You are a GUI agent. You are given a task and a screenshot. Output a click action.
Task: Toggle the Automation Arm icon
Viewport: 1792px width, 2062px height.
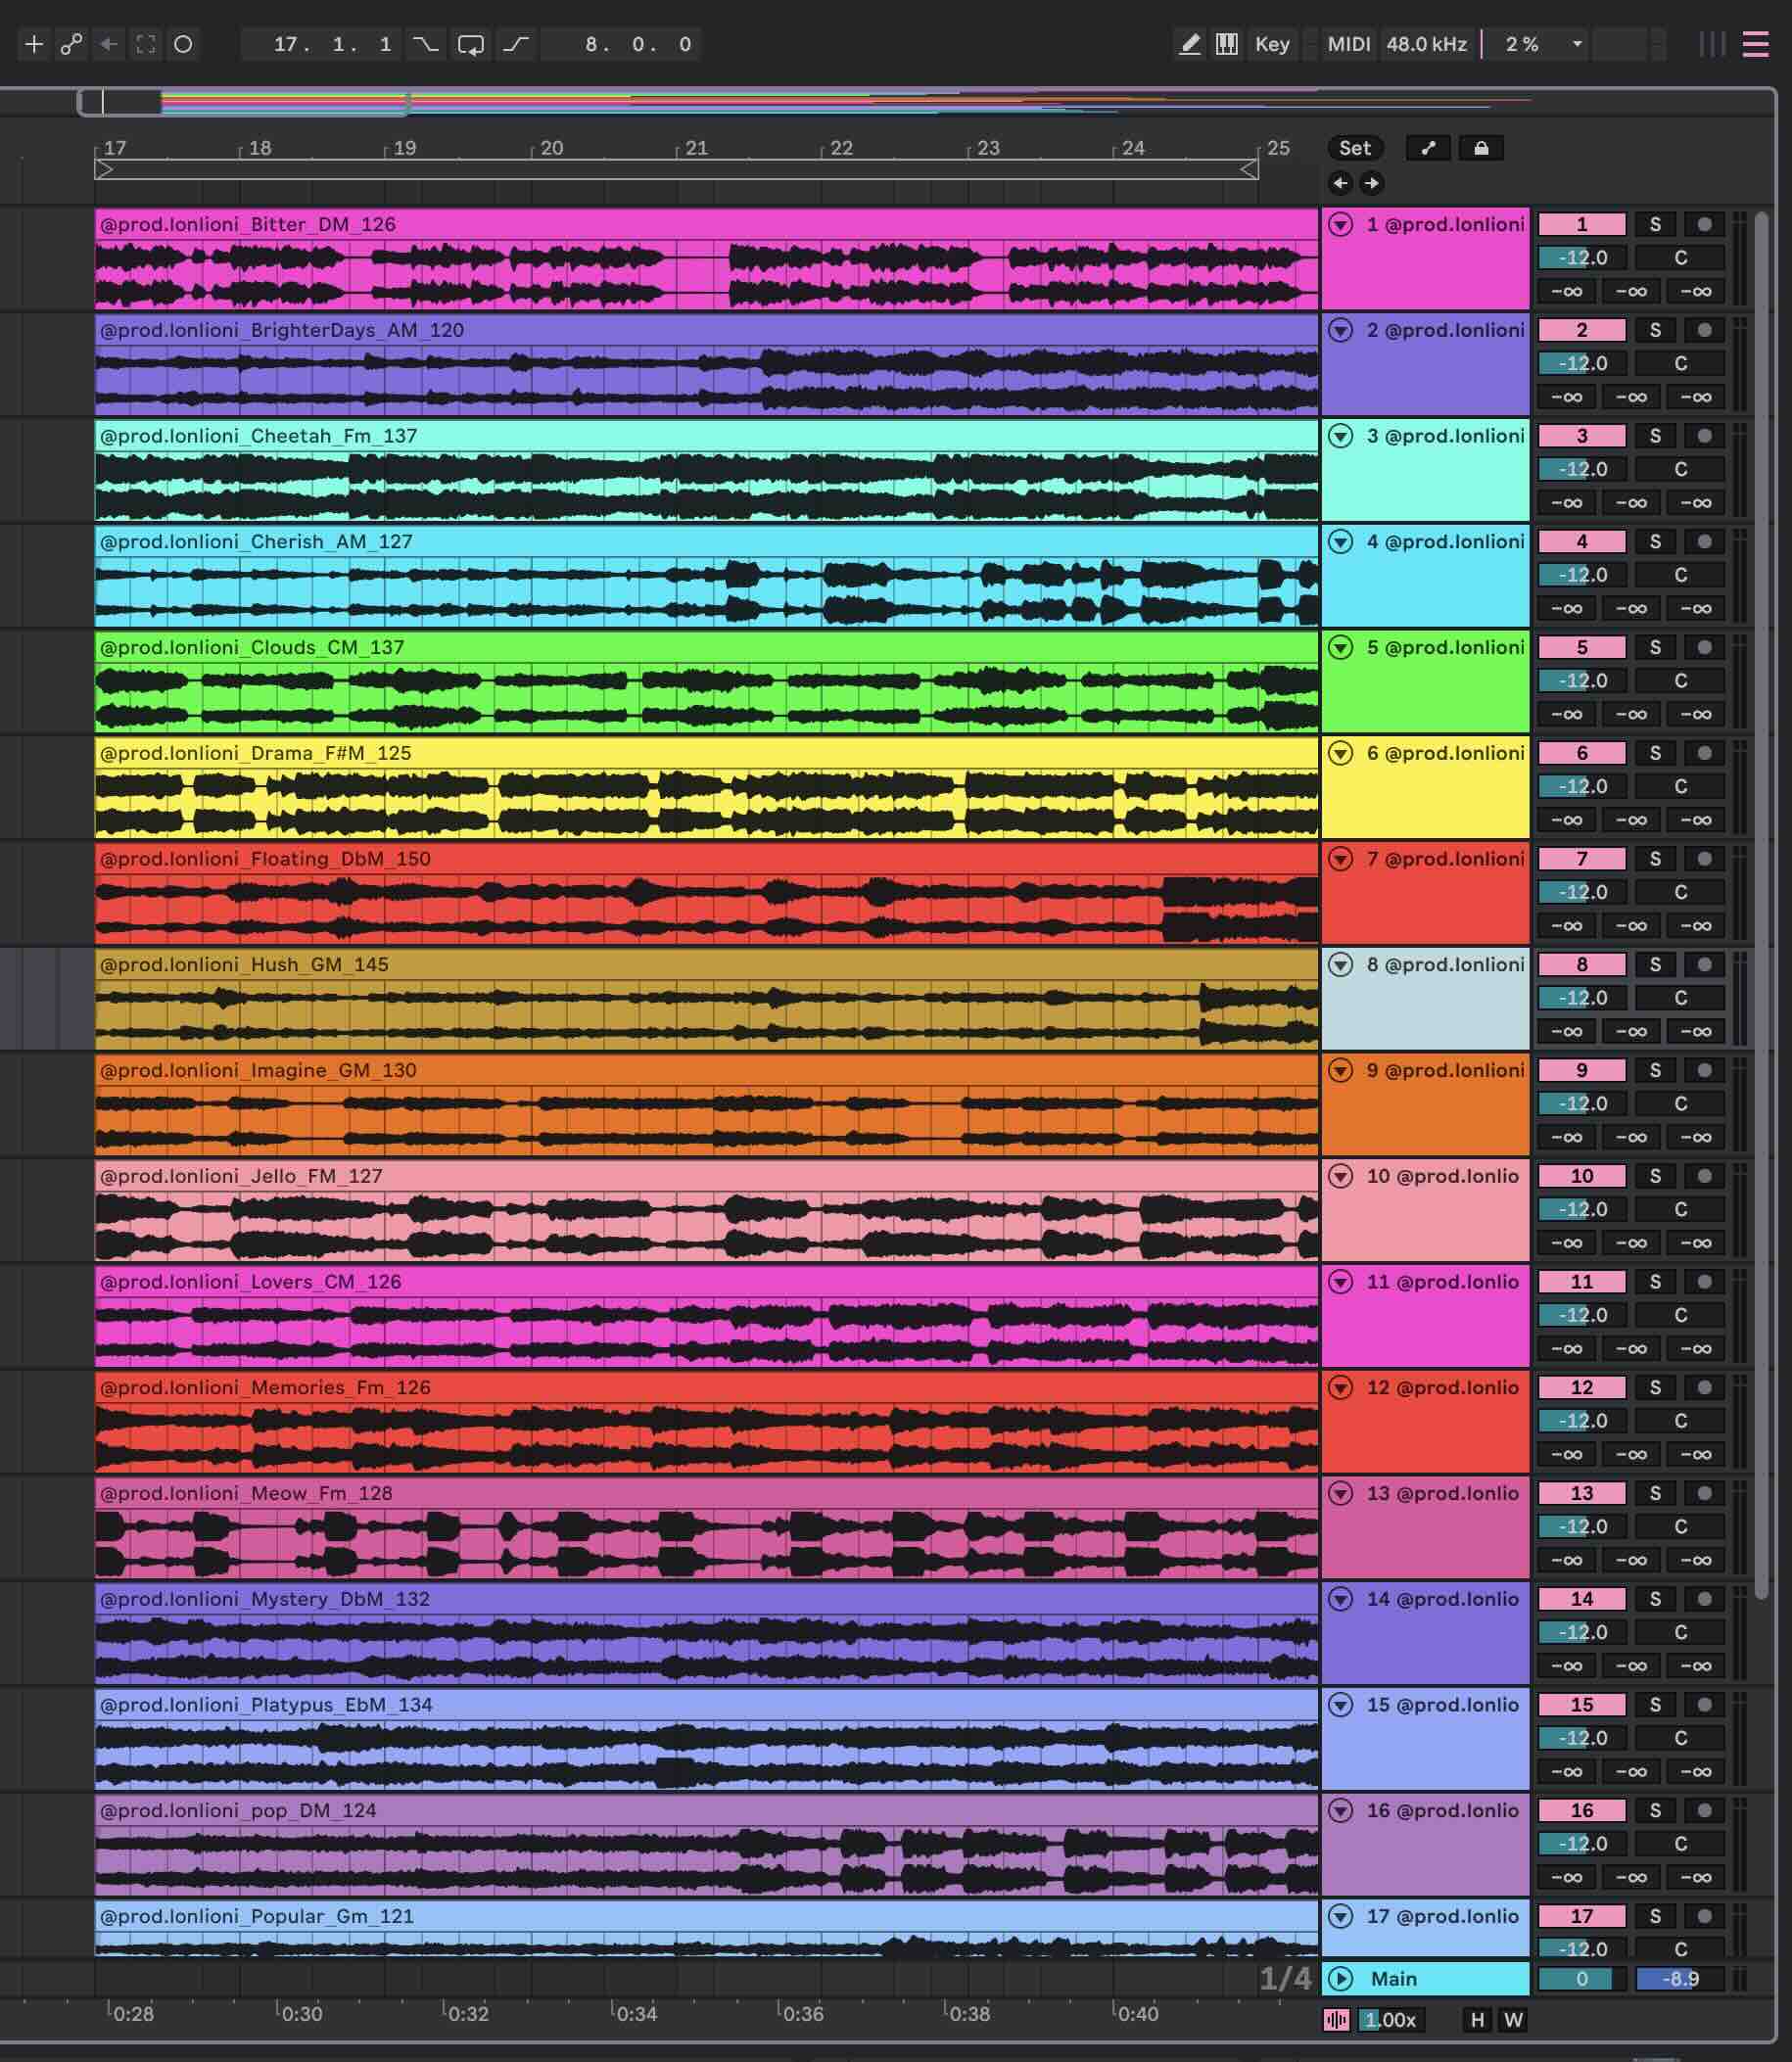tap(71, 44)
